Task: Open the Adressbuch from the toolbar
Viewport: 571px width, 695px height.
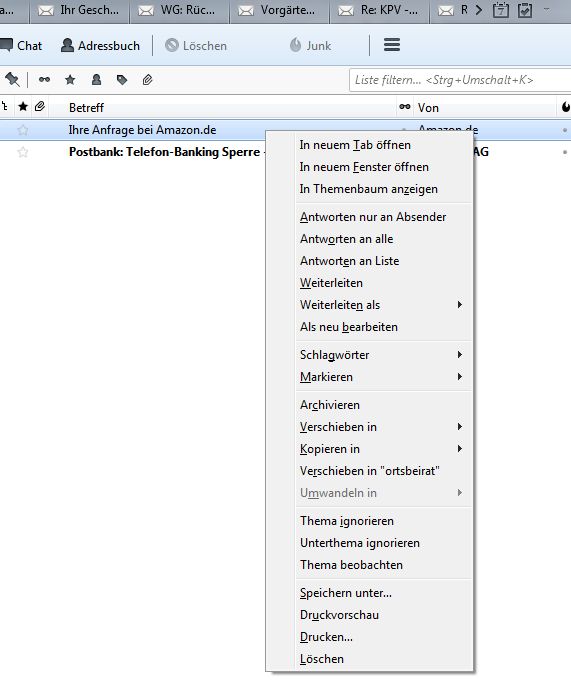Action: (100, 46)
